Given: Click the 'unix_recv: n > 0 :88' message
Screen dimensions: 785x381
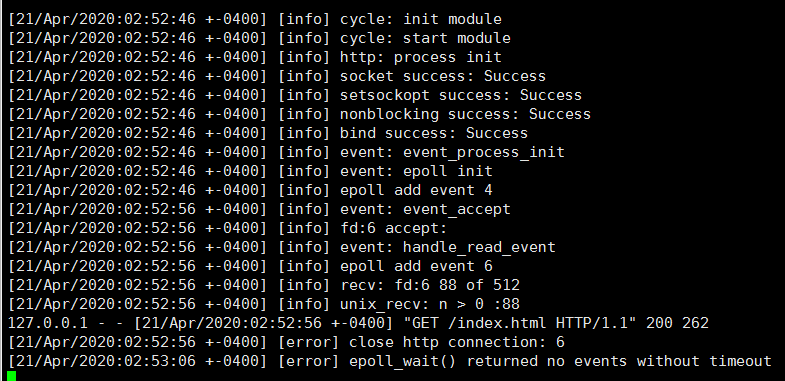Looking at the screenshot, I should coord(430,304).
